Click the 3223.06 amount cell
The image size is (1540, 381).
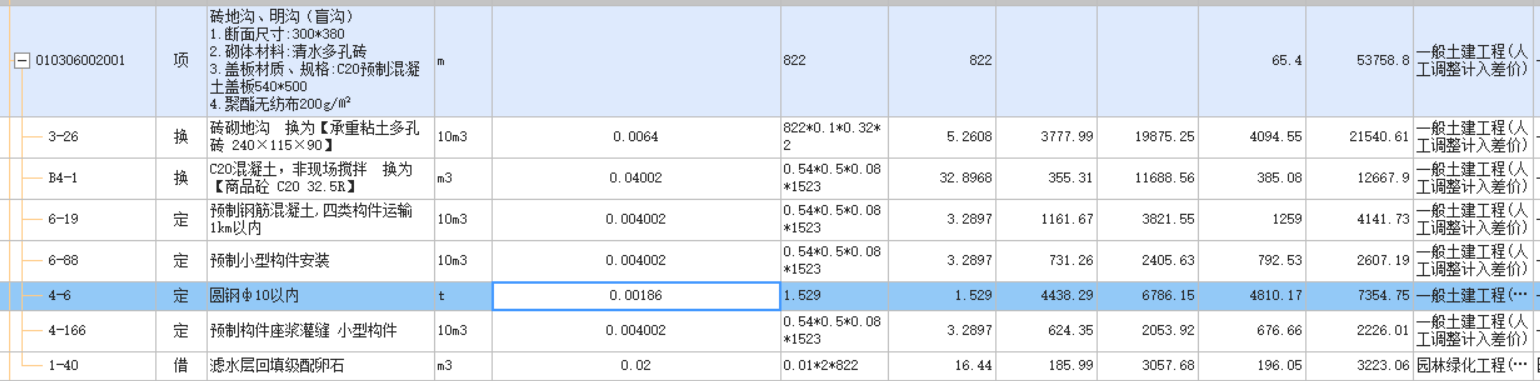[1360, 366]
